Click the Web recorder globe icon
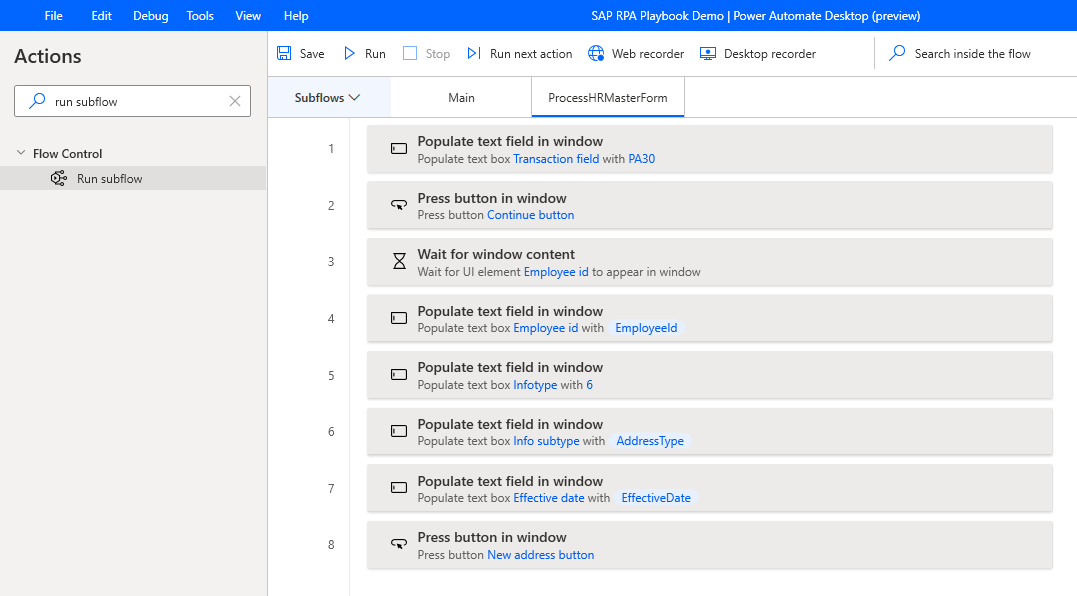 pyautogui.click(x=596, y=53)
